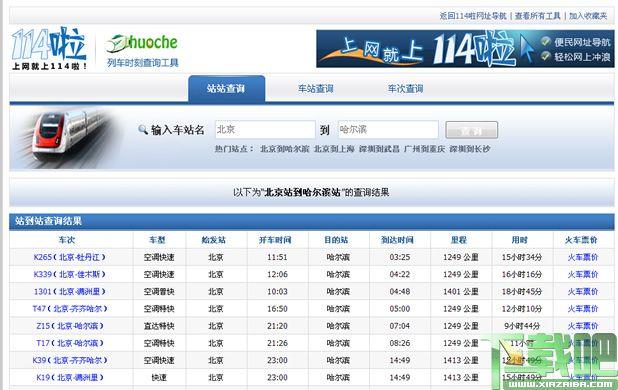Click the 始发站 column header
The image size is (618, 390).
tap(214, 240)
